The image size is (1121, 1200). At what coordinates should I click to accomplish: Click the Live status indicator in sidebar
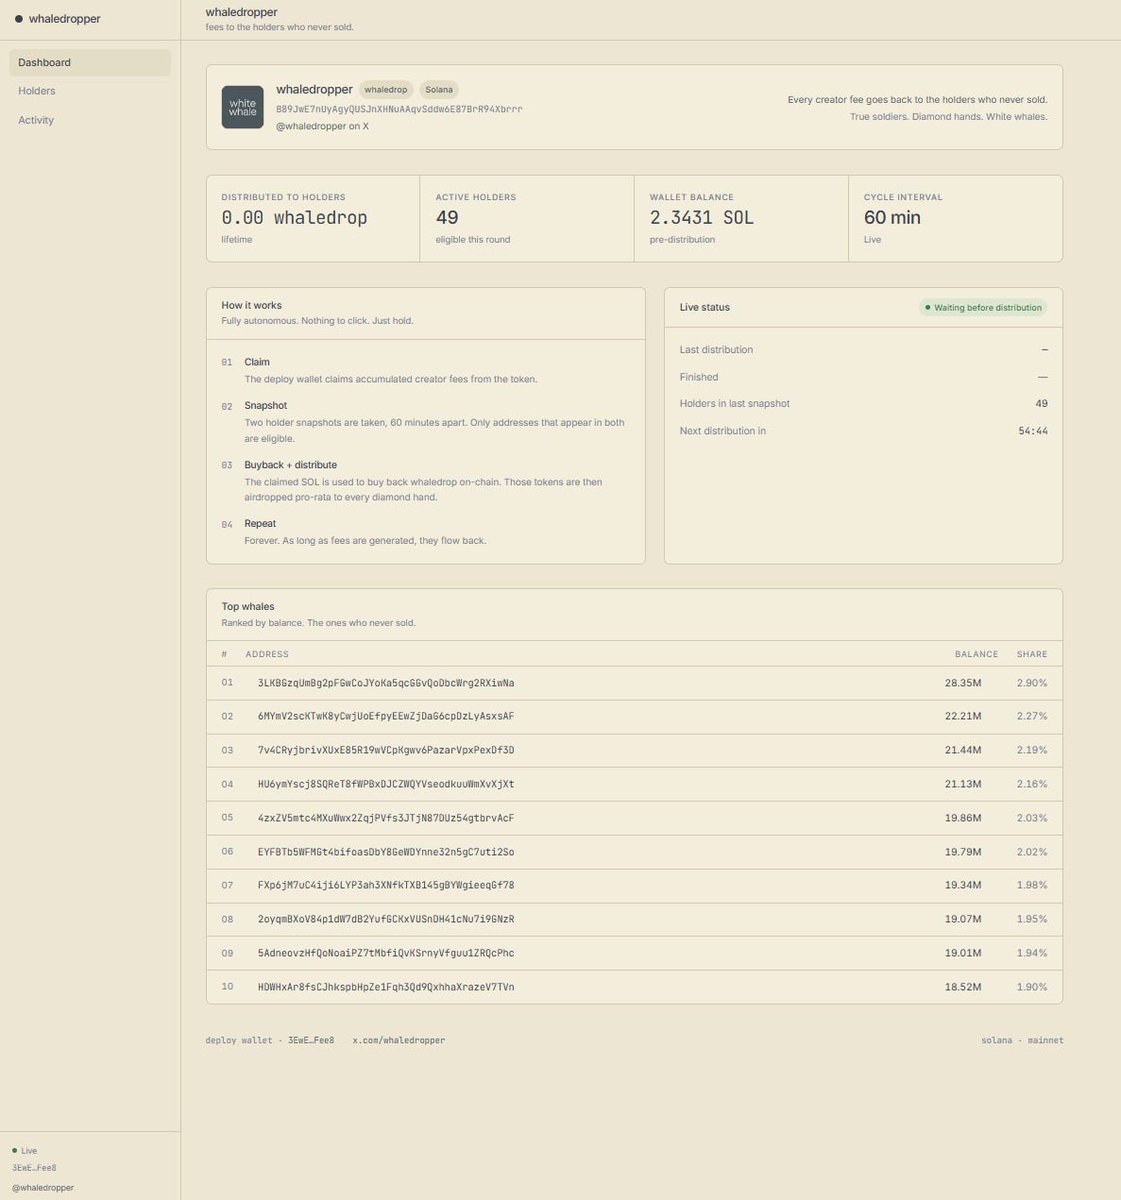pyautogui.click(x=25, y=1151)
